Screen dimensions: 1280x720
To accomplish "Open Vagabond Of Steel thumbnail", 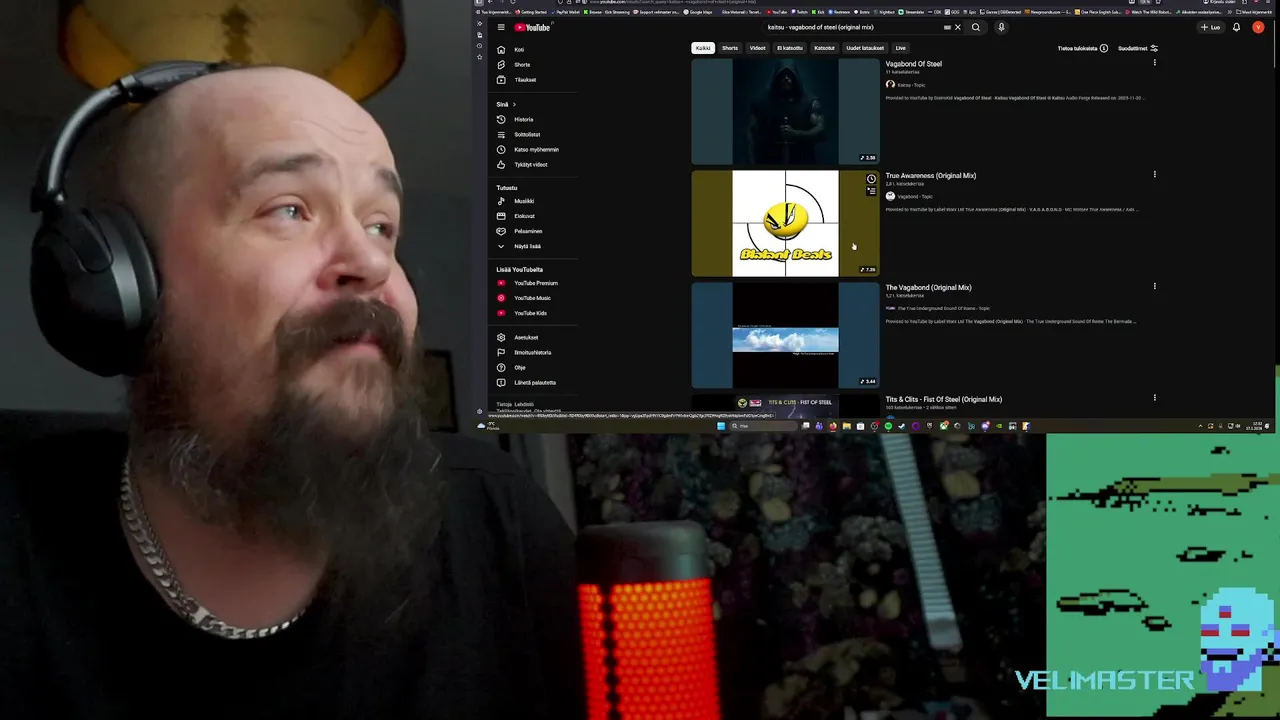I will pos(785,111).
